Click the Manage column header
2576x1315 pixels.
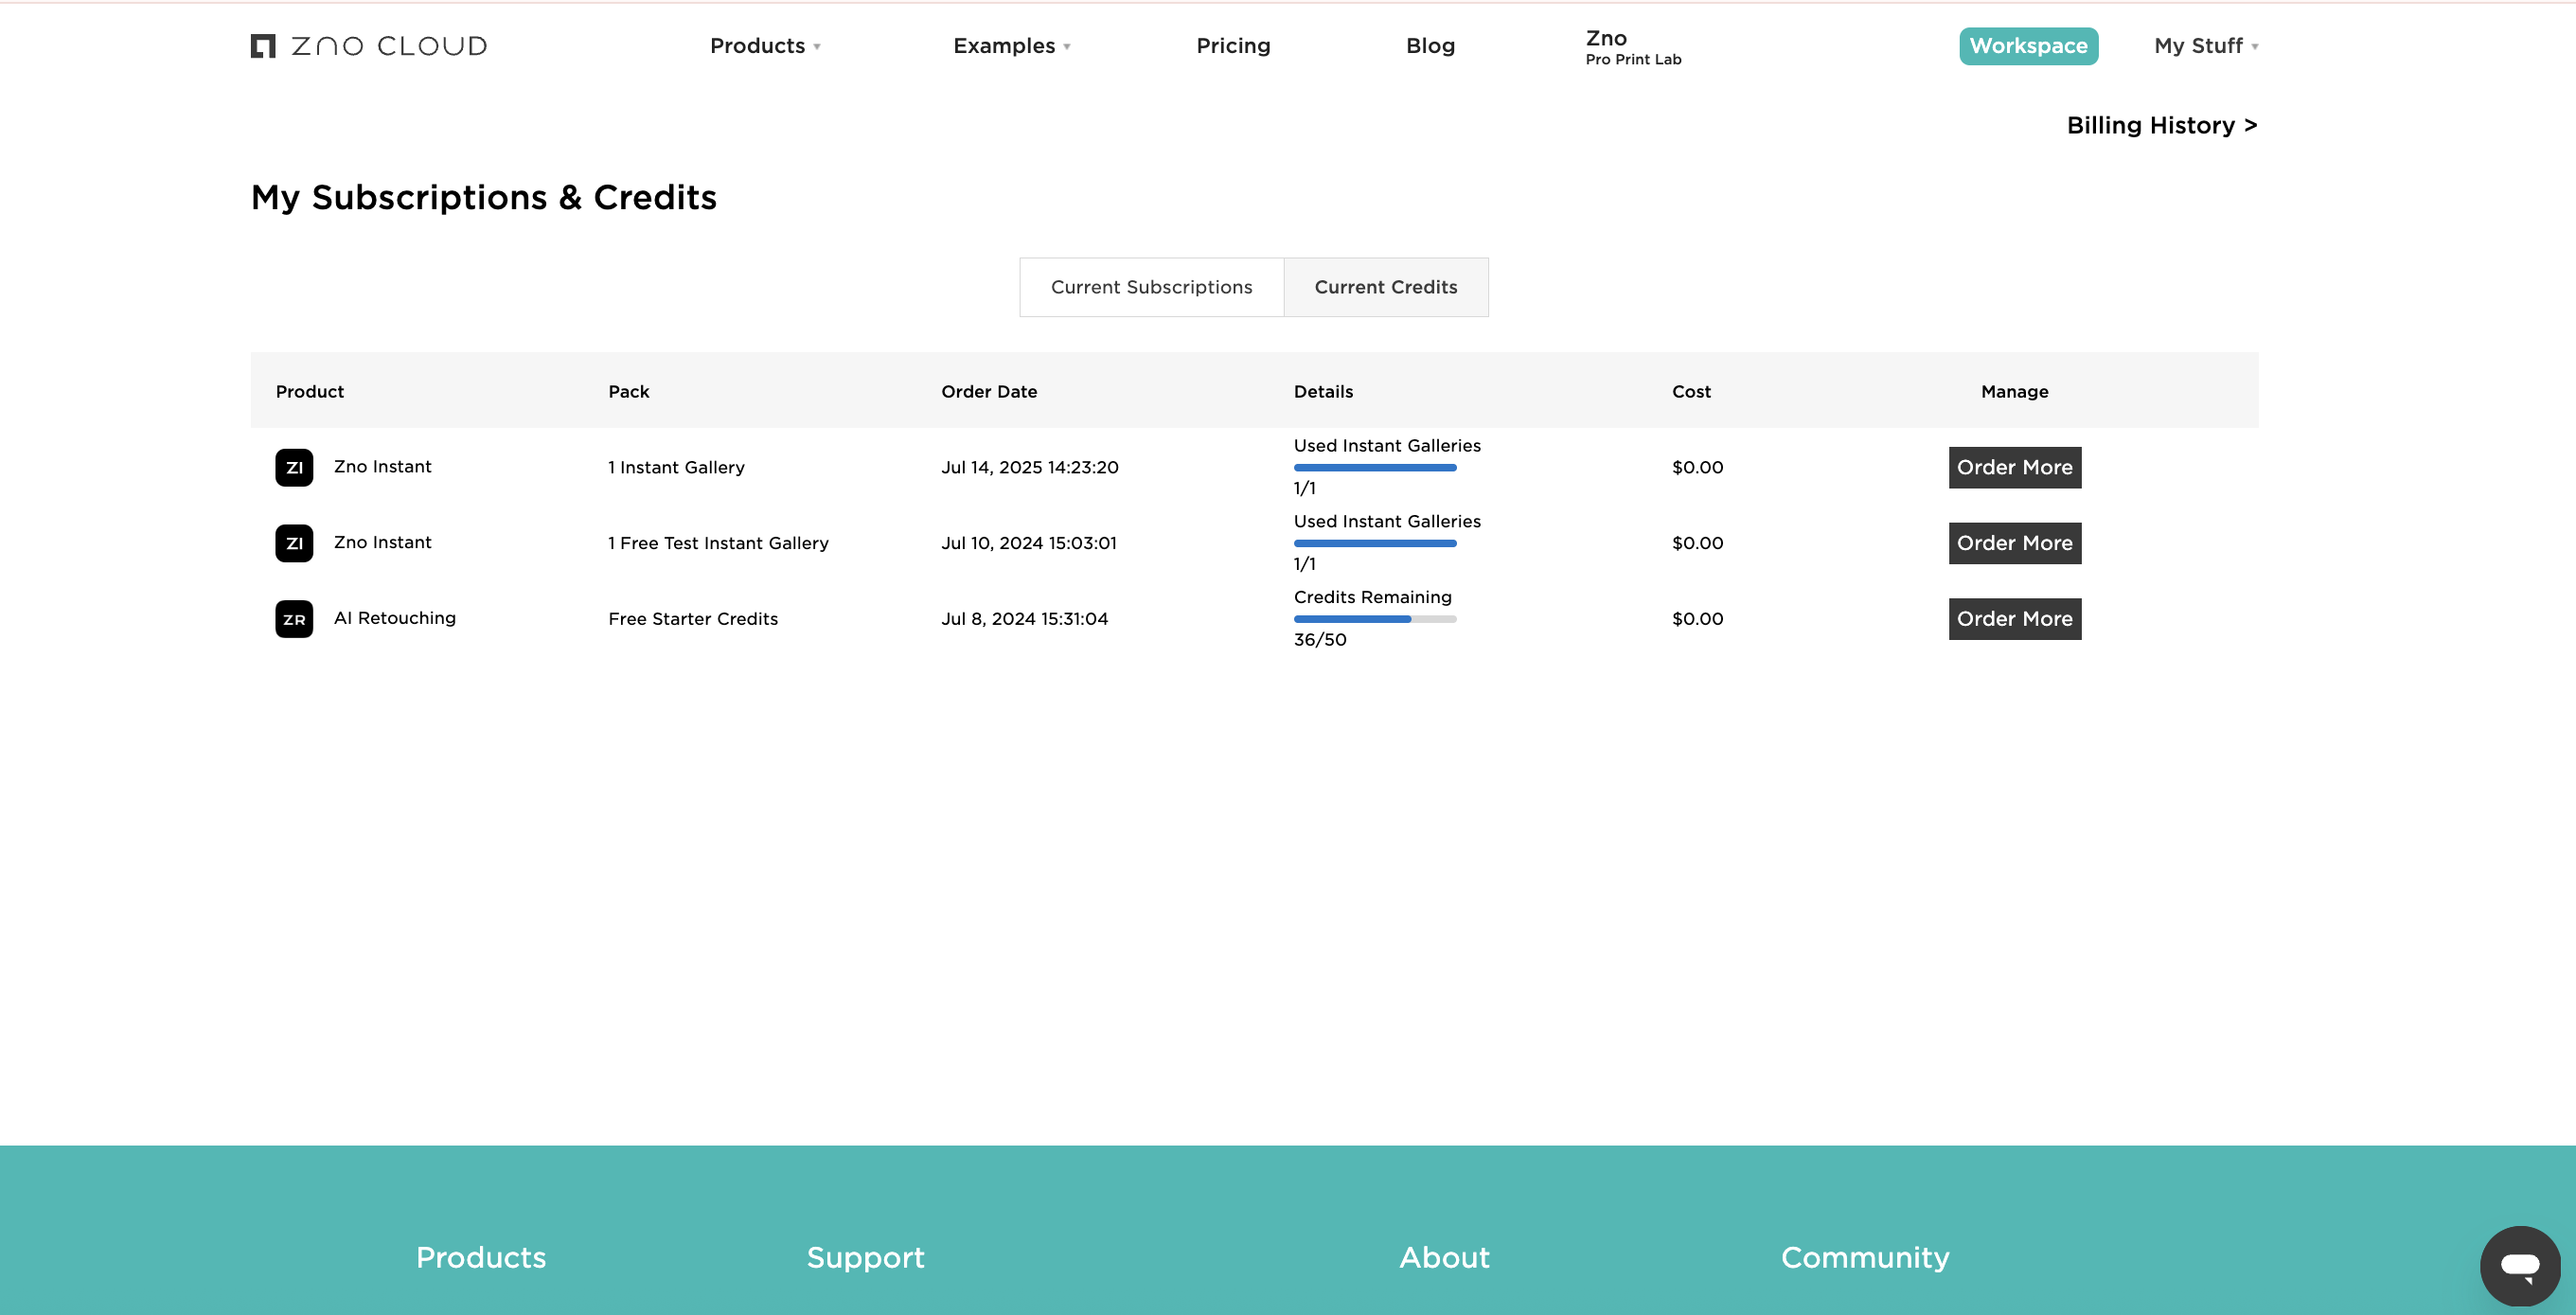point(2014,392)
